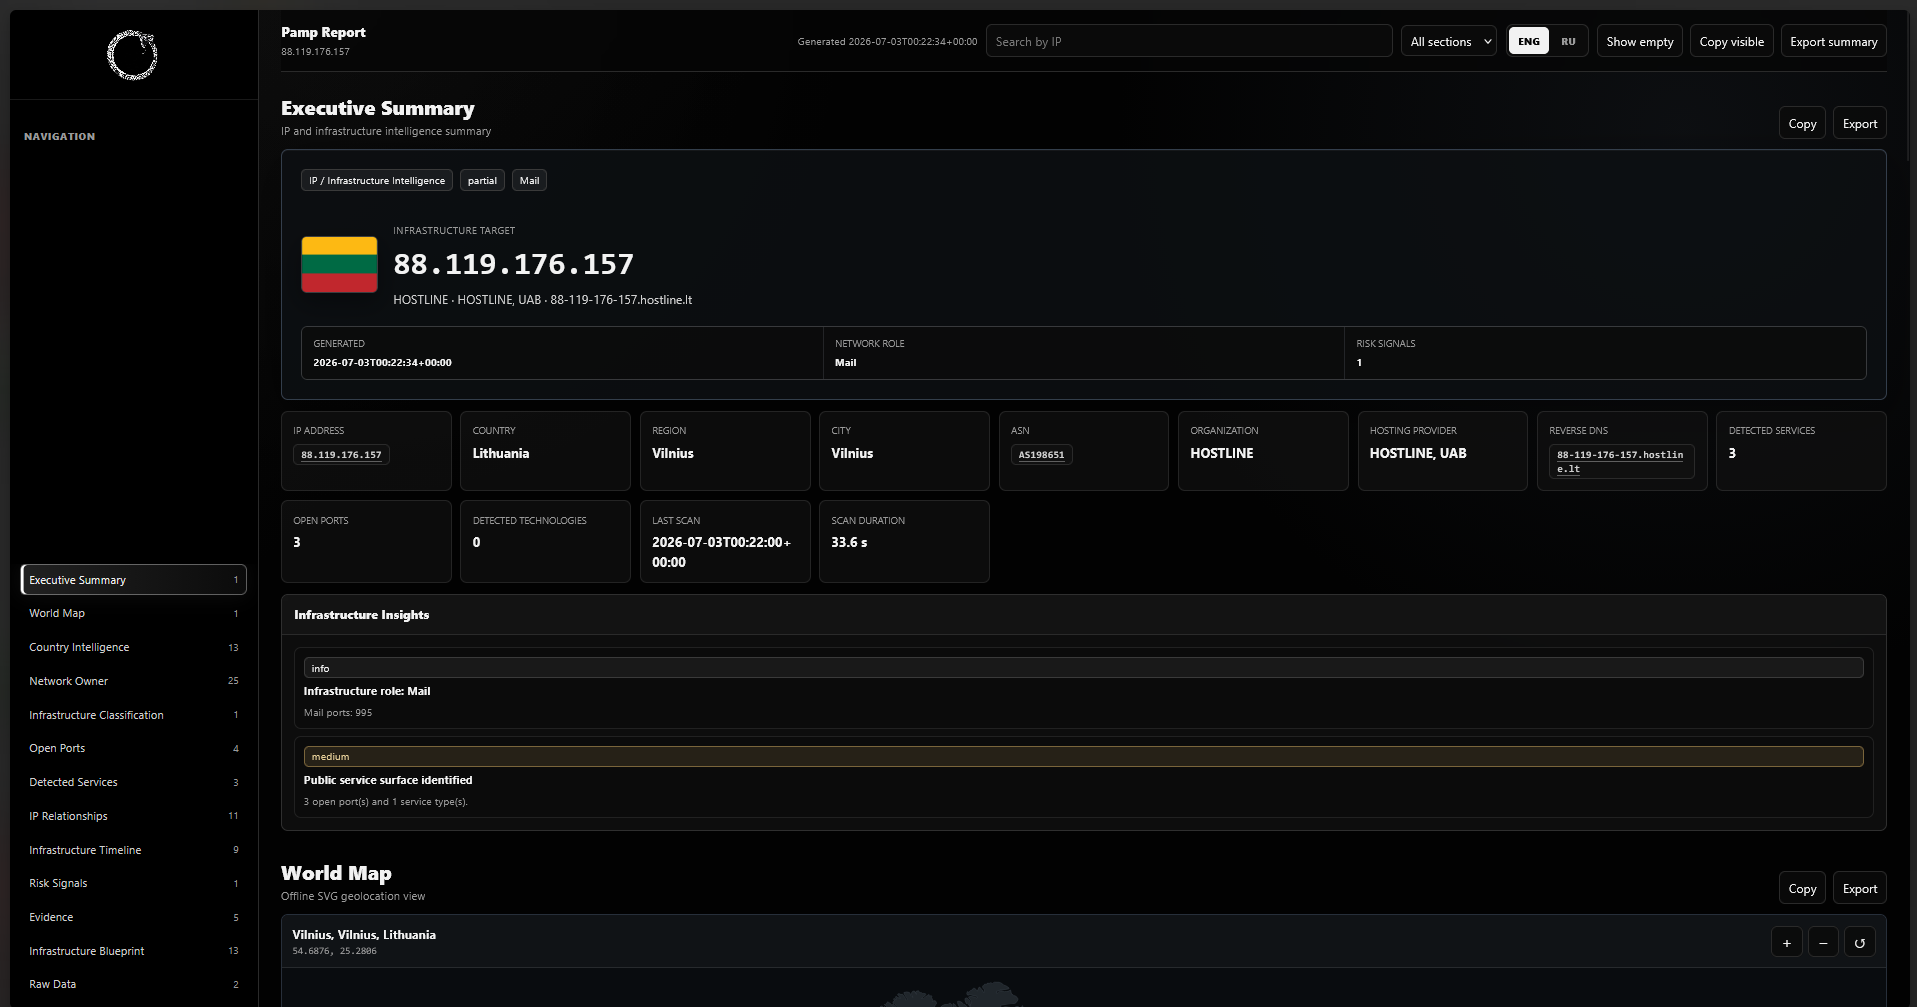Open World Map navigation item
This screenshot has height=1007, width=1917.
click(x=133, y=613)
